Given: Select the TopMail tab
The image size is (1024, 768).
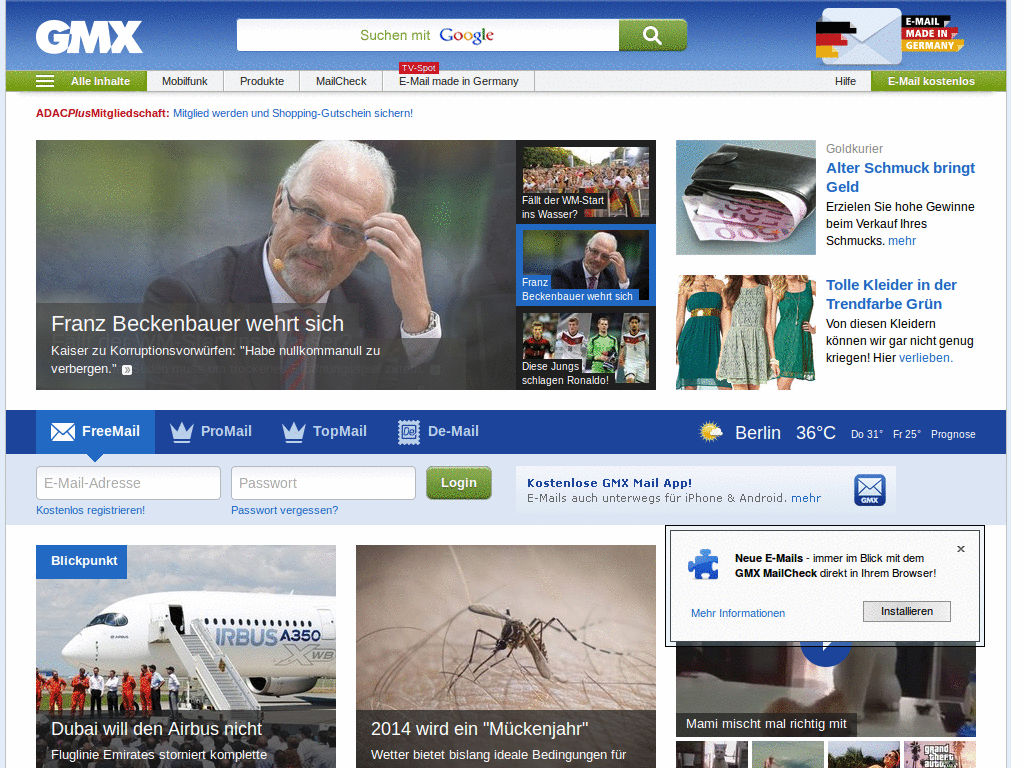Looking at the screenshot, I should (x=325, y=432).
